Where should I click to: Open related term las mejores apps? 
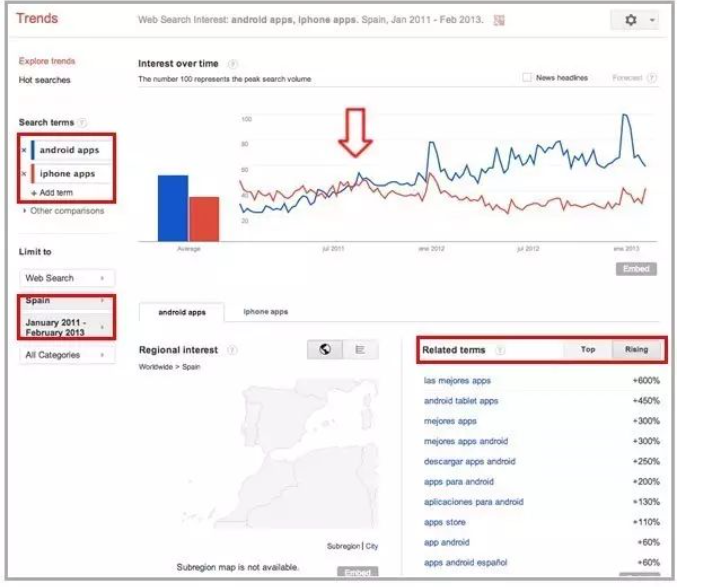457,381
